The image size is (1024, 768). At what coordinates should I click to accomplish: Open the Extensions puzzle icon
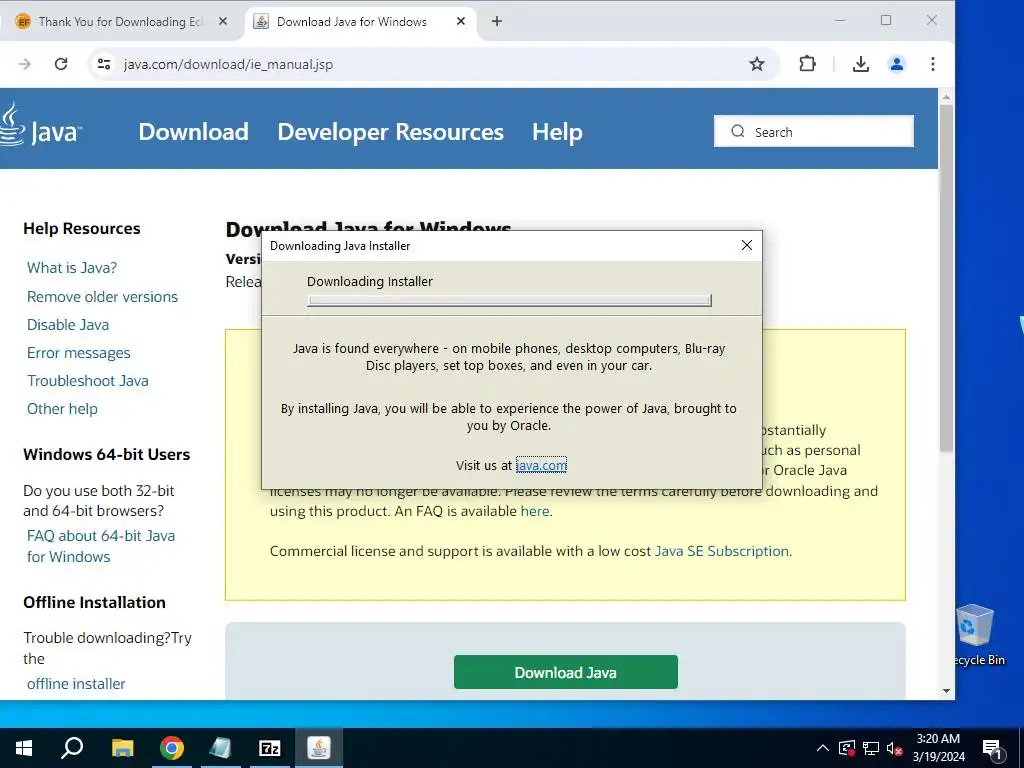tap(807, 64)
